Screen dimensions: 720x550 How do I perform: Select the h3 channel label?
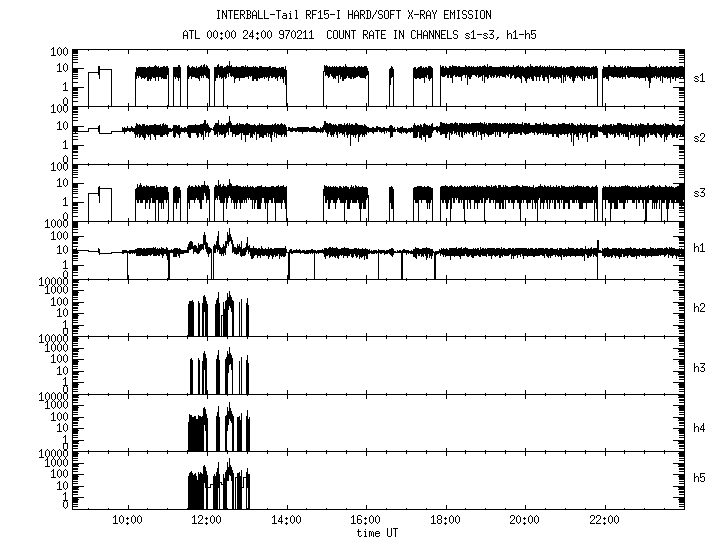tap(700, 365)
